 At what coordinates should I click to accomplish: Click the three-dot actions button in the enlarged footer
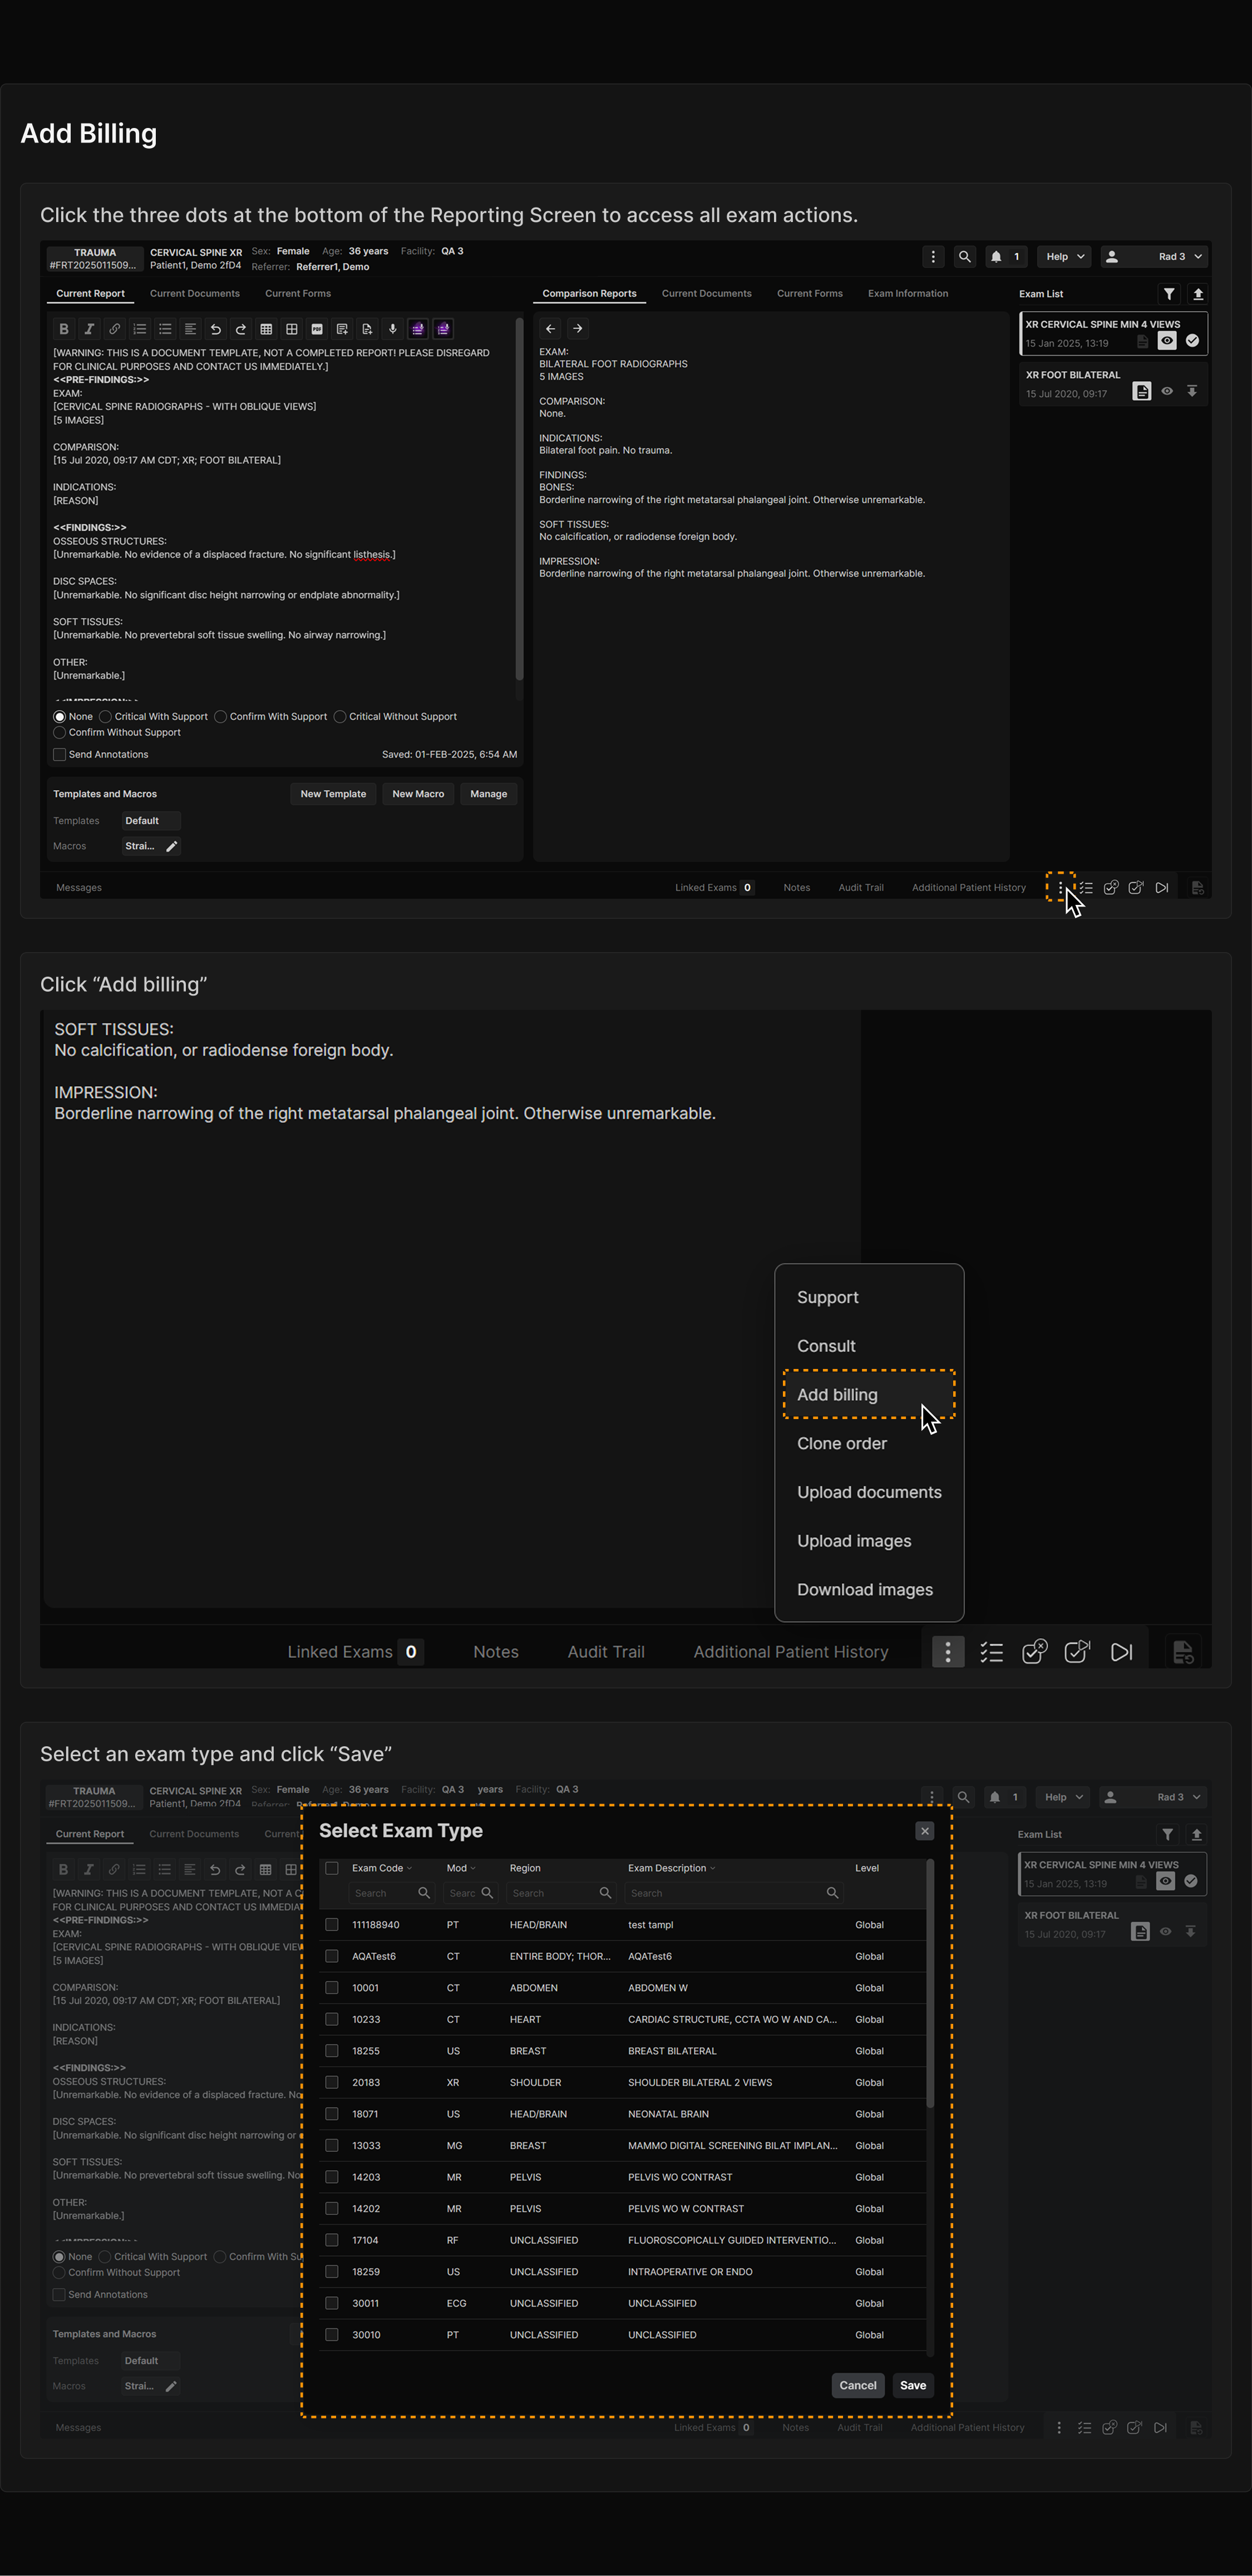point(948,1652)
